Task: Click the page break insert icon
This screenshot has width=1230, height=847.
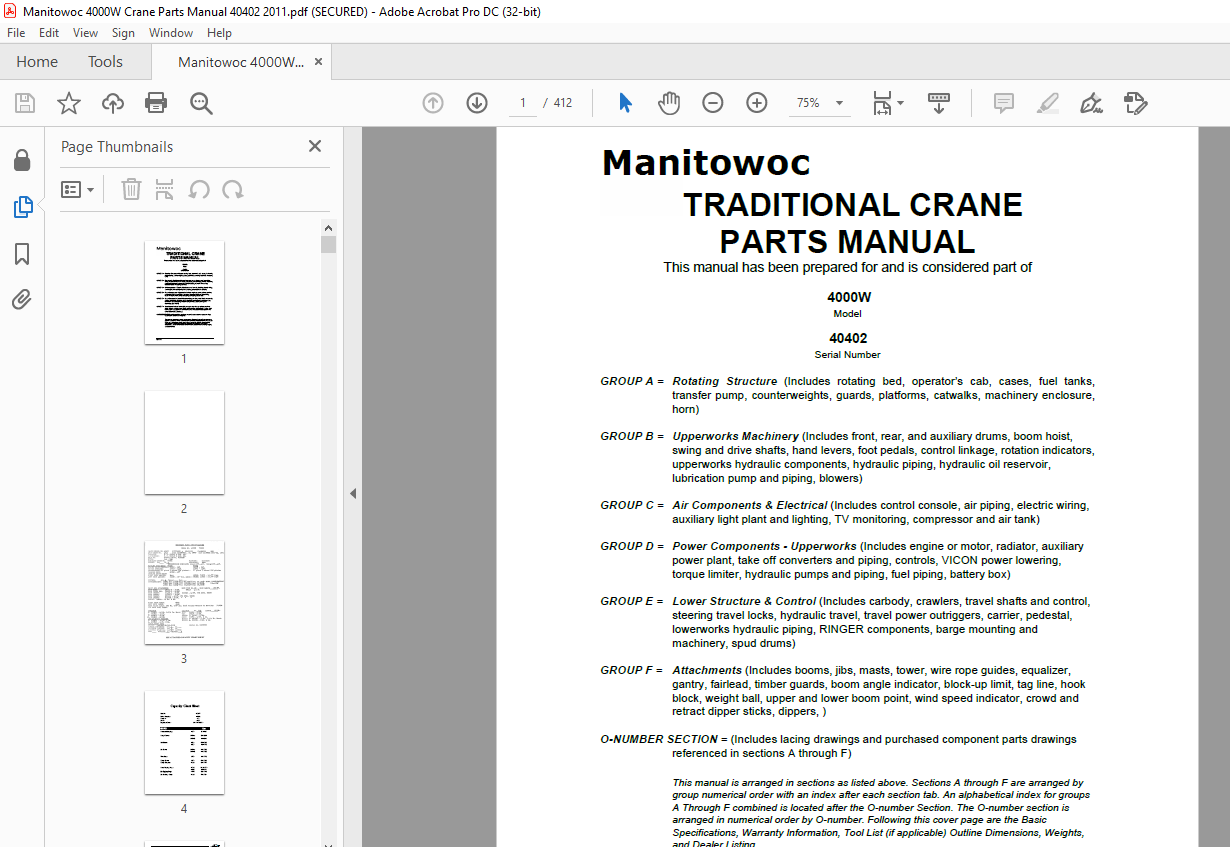Action: tap(165, 189)
